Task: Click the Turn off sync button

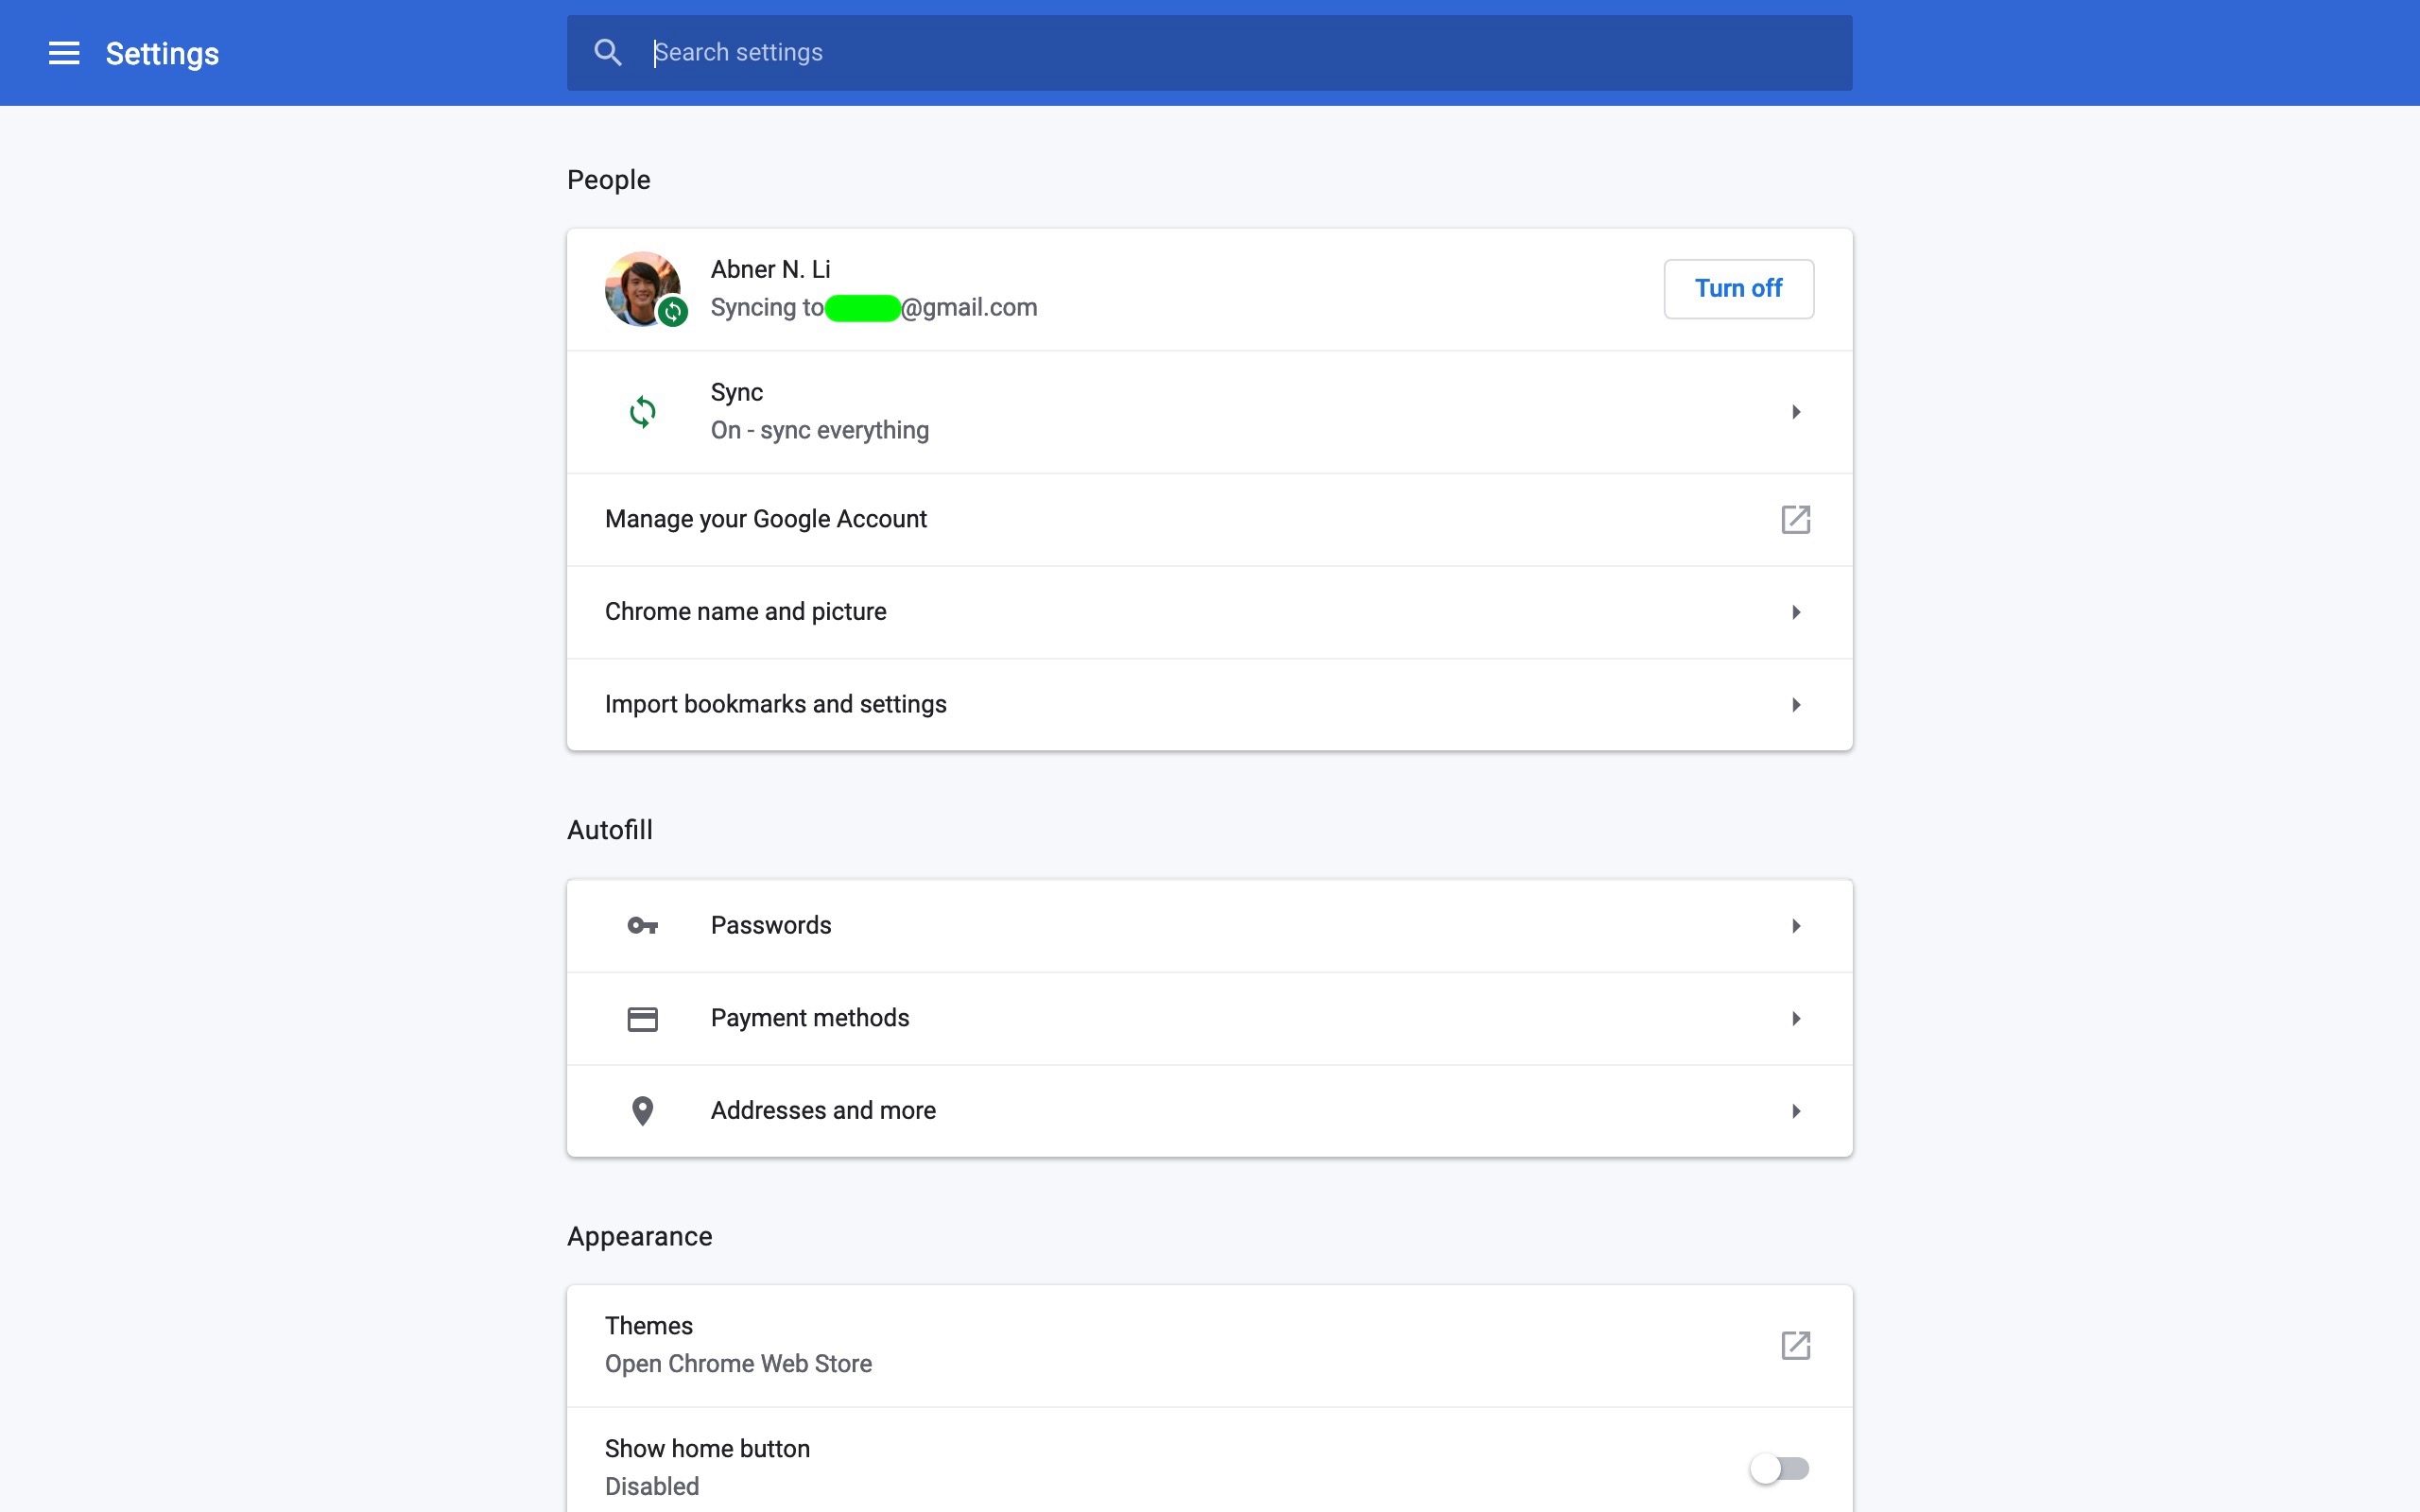Action: click(x=1738, y=289)
